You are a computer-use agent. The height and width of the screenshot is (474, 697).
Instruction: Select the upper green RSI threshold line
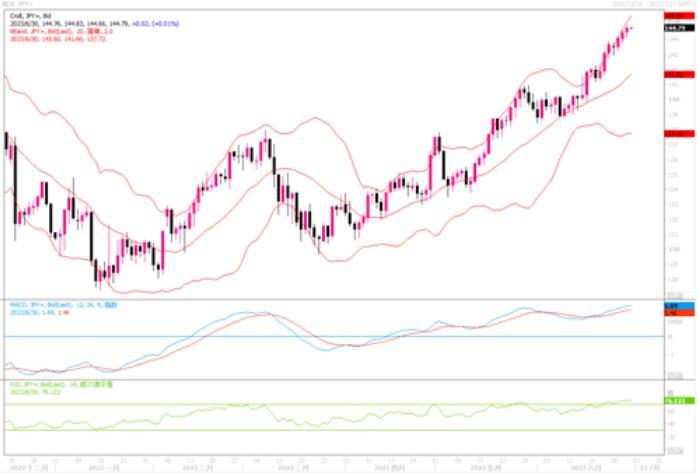300,405
